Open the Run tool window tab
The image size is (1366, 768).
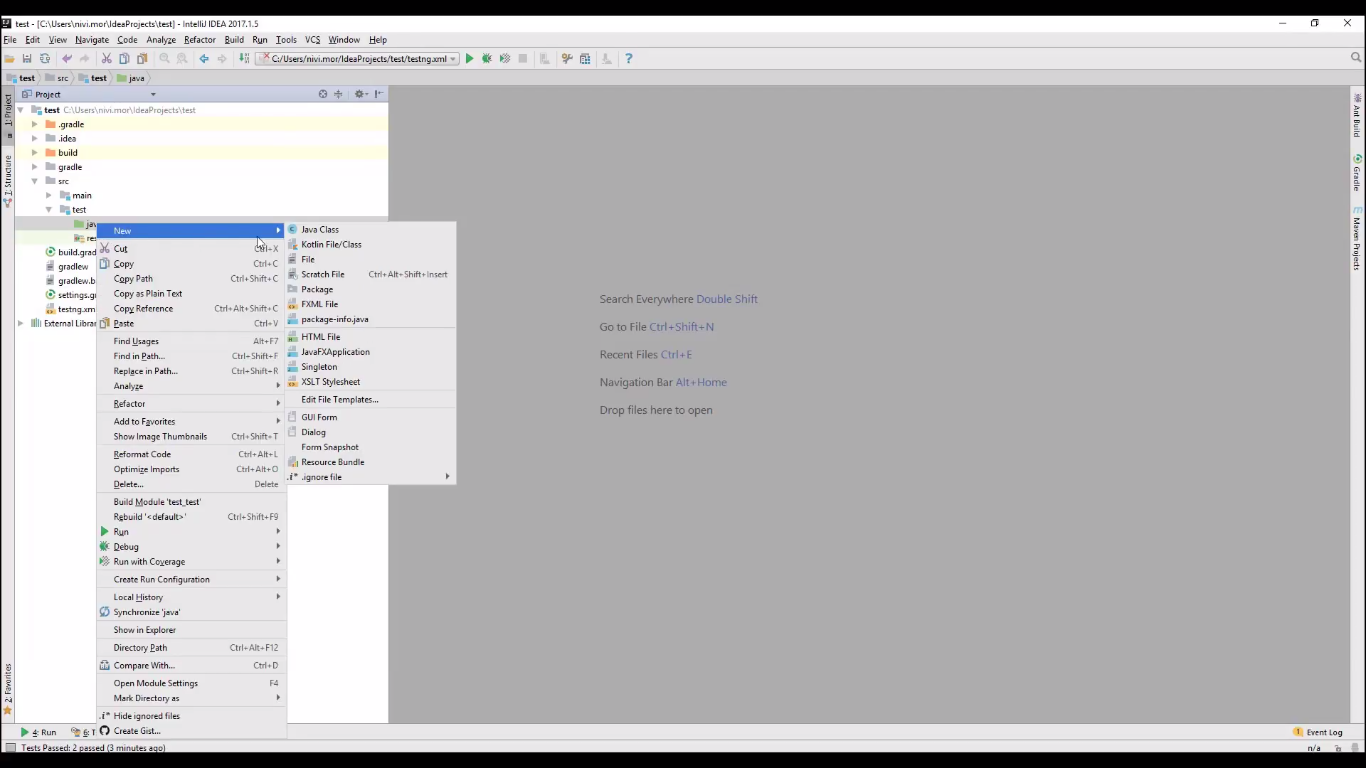pyautogui.click(x=40, y=732)
